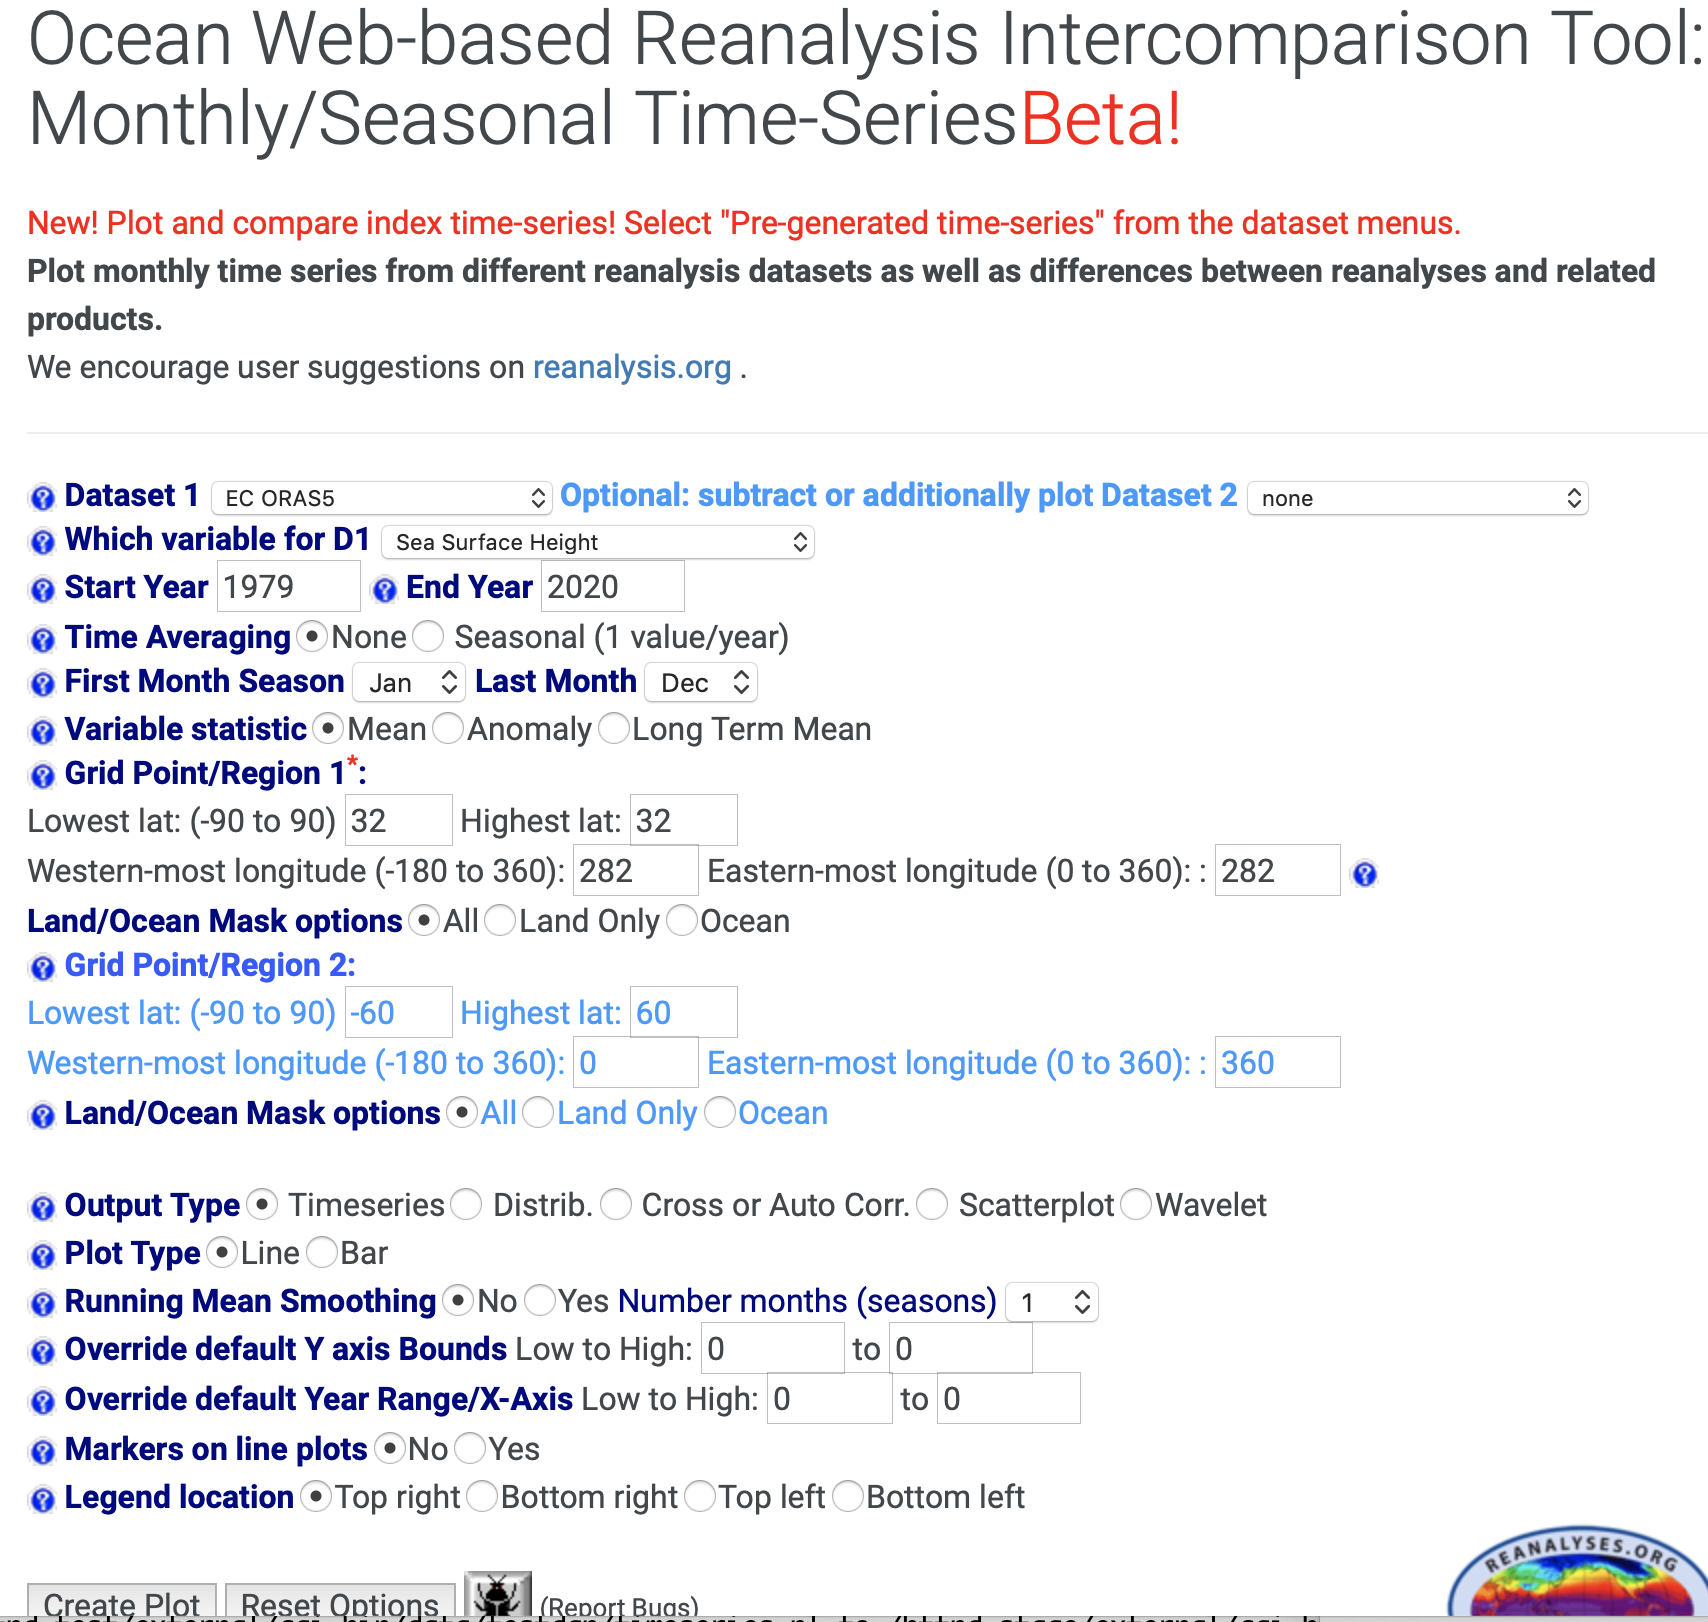Open the Last Month Dec dropdown
Screen dimensions: 1708x1622
pos(702,683)
